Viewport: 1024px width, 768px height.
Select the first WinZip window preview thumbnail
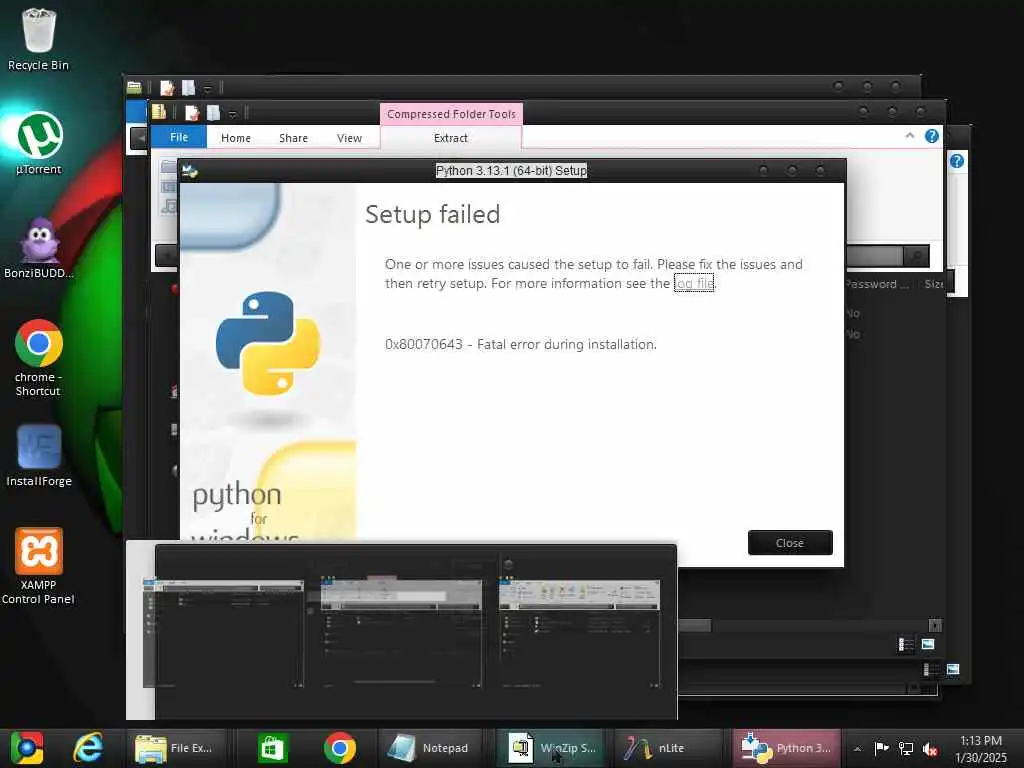pos(223,632)
